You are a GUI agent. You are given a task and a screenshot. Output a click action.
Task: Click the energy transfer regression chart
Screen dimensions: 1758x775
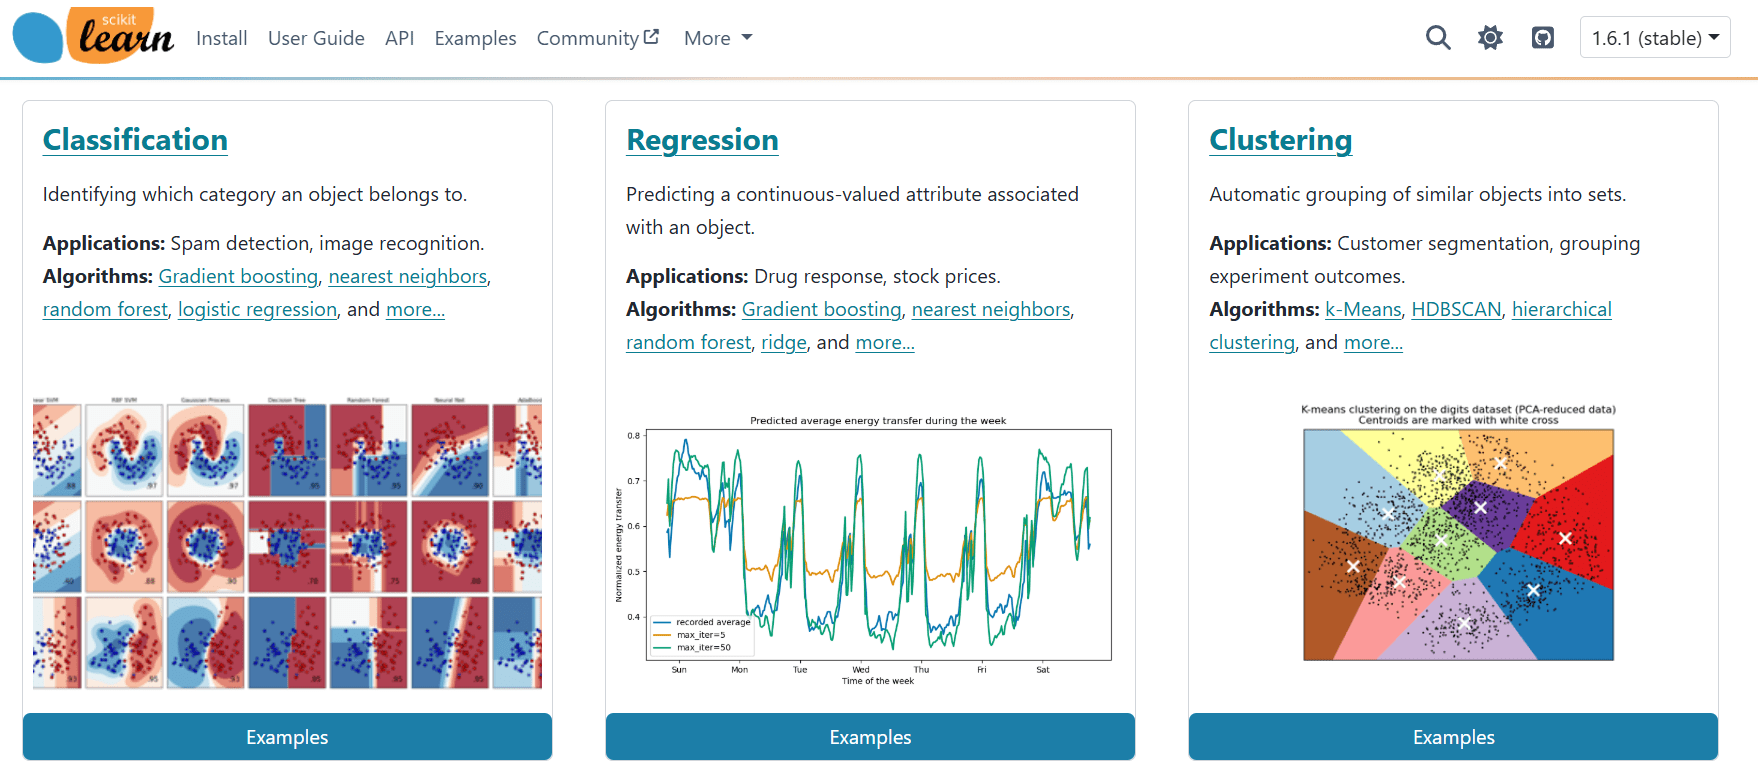click(870, 550)
